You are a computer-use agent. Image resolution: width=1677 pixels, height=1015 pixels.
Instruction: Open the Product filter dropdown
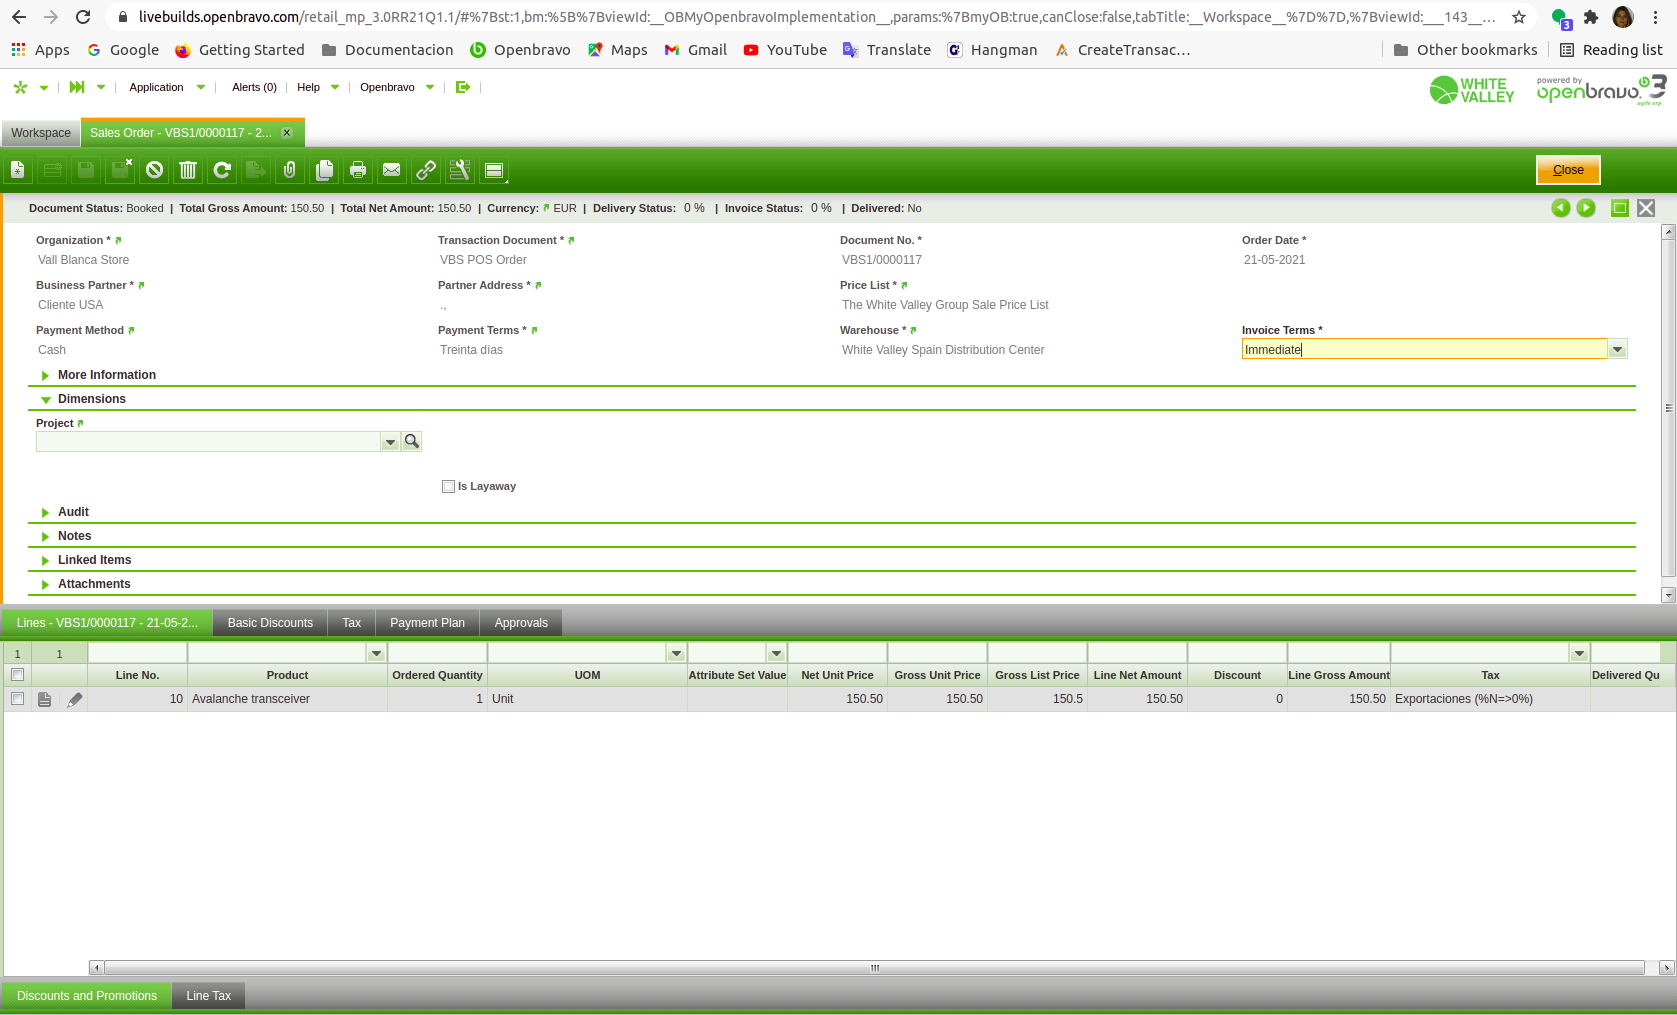377,653
